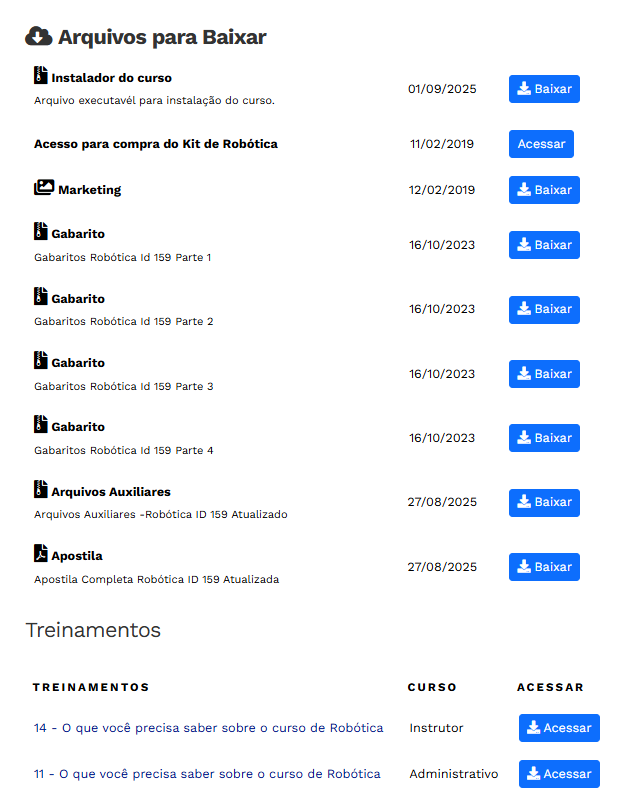Access the Administrativo training
The width and height of the screenshot is (623, 807).
pos(559,774)
